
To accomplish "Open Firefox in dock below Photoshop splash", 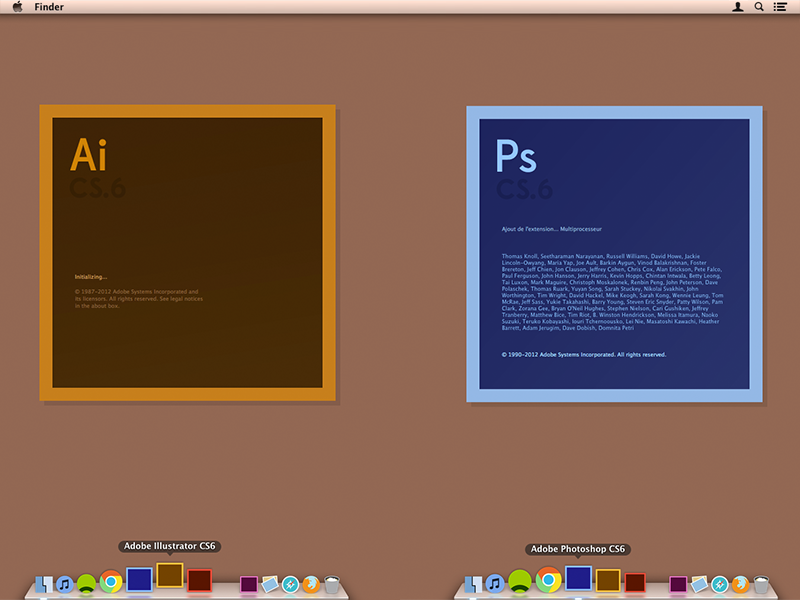I will (x=740, y=584).
